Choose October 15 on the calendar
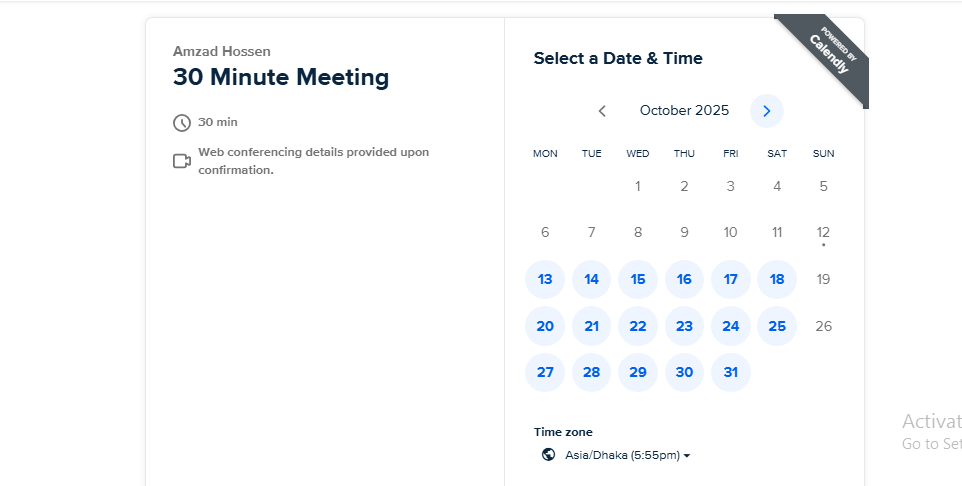This screenshot has width=962, height=486. tap(638, 279)
